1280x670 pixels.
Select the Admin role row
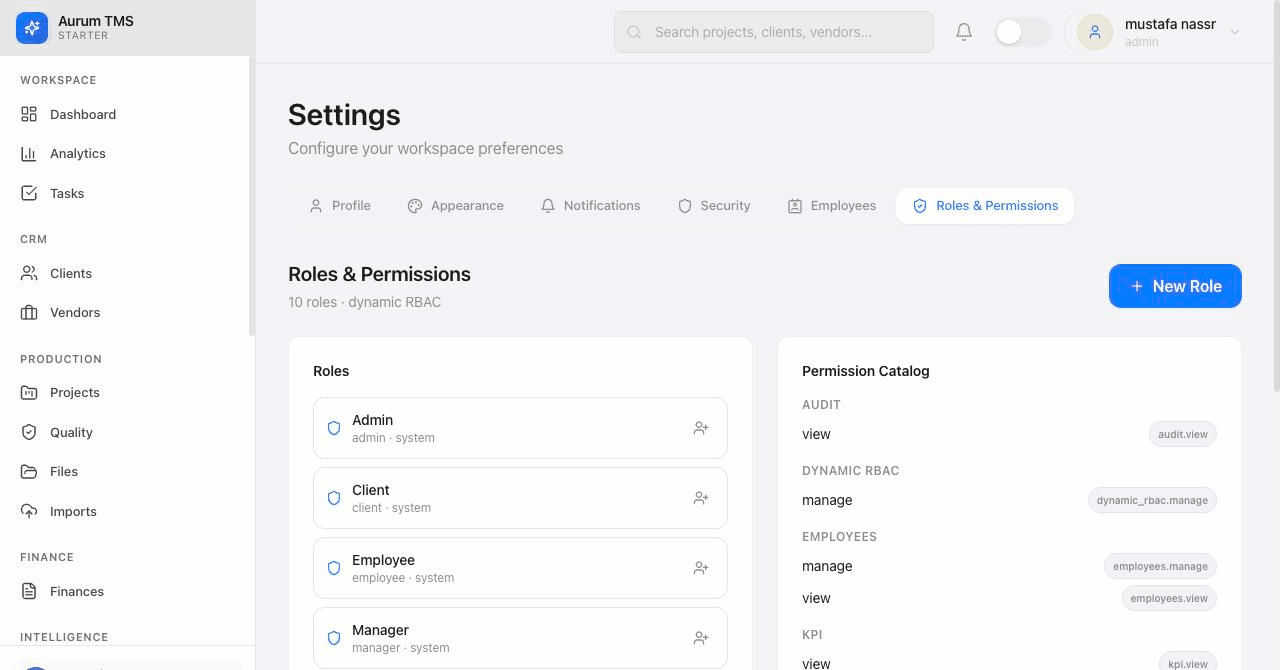(x=520, y=428)
